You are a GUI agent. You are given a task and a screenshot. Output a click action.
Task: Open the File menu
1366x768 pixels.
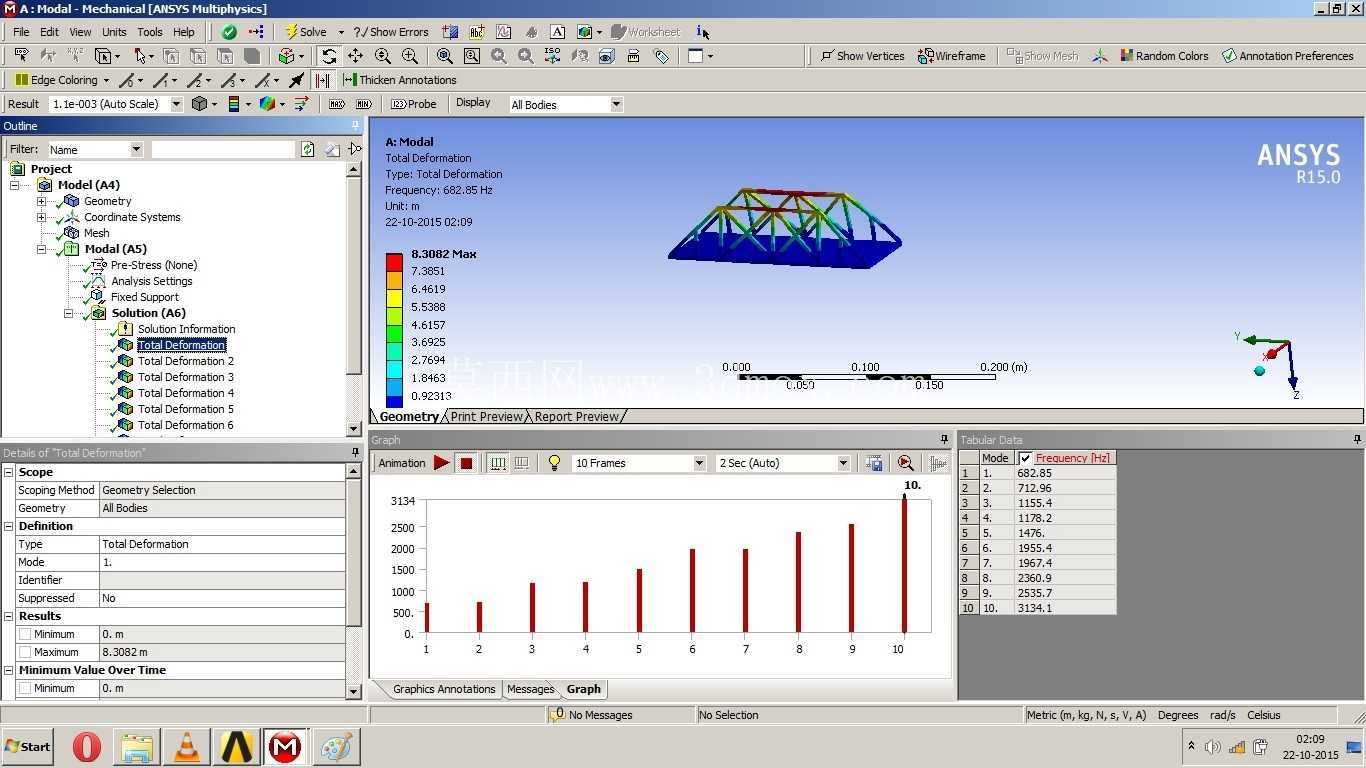(x=21, y=32)
